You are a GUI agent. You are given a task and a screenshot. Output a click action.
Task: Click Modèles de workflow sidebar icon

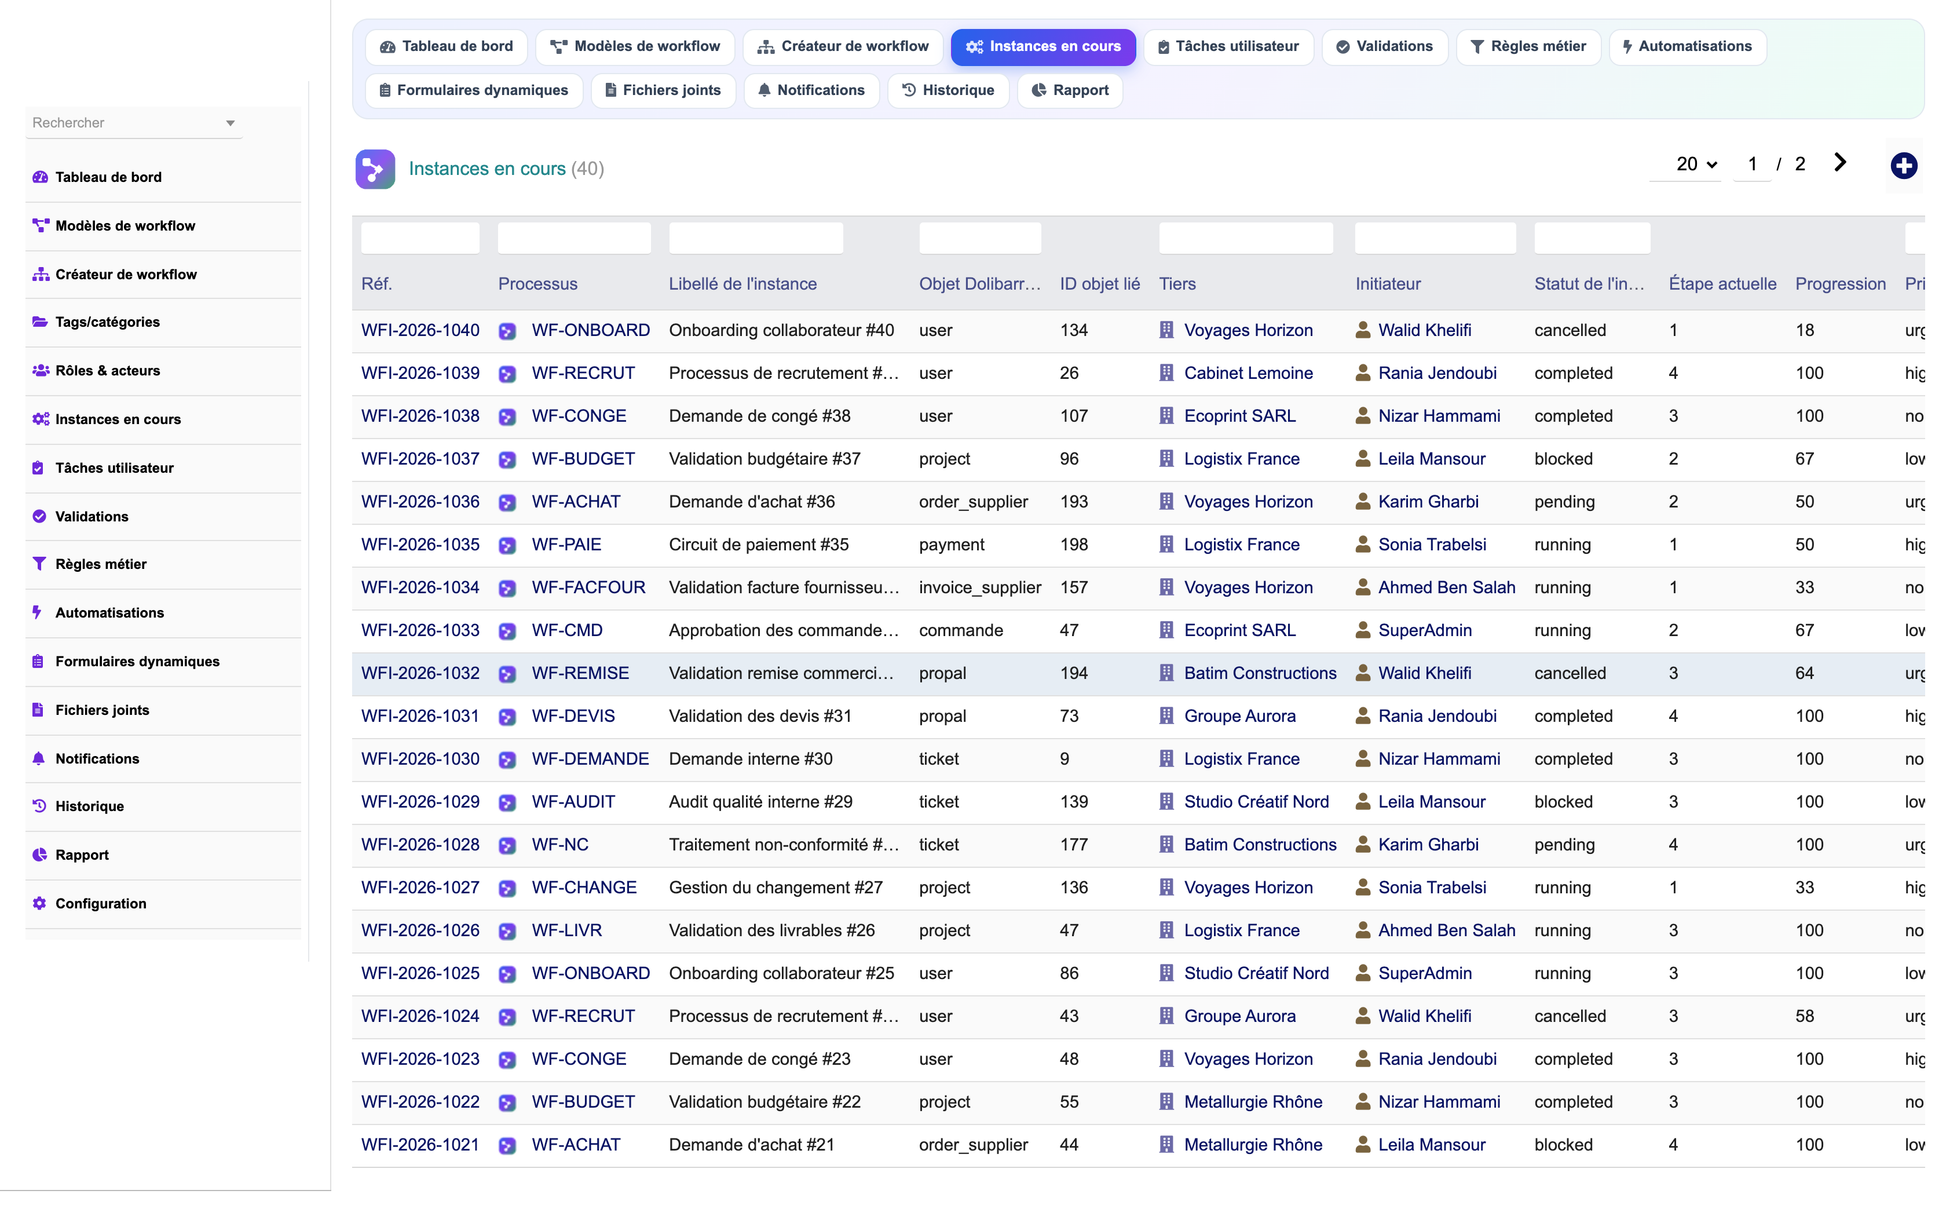[x=40, y=226]
